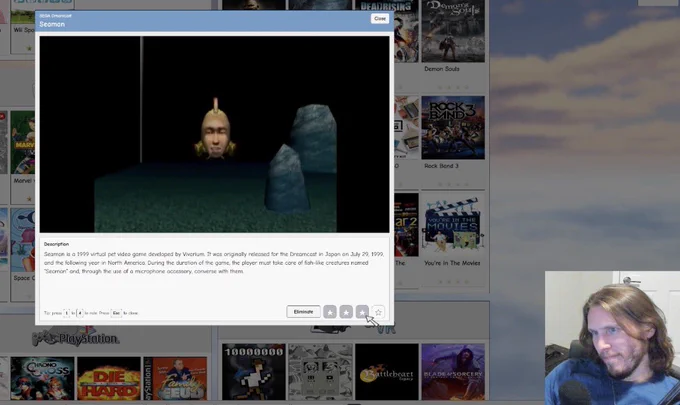
Task: Open the You're in The Movies cover
Action: pos(453,225)
